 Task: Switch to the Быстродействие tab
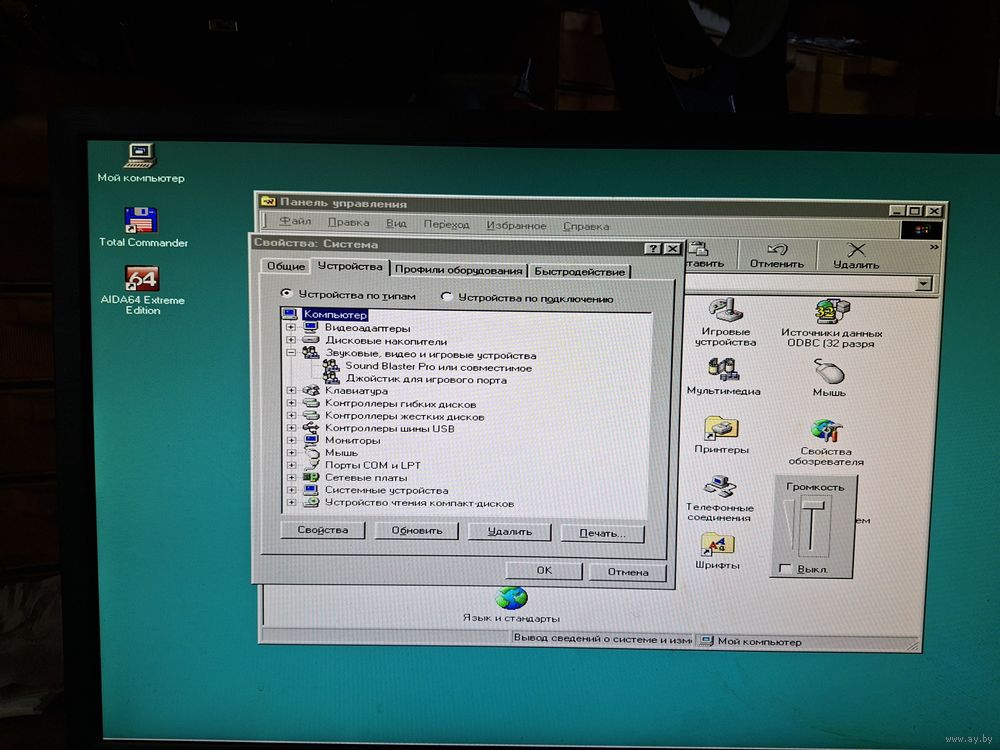(x=579, y=271)
